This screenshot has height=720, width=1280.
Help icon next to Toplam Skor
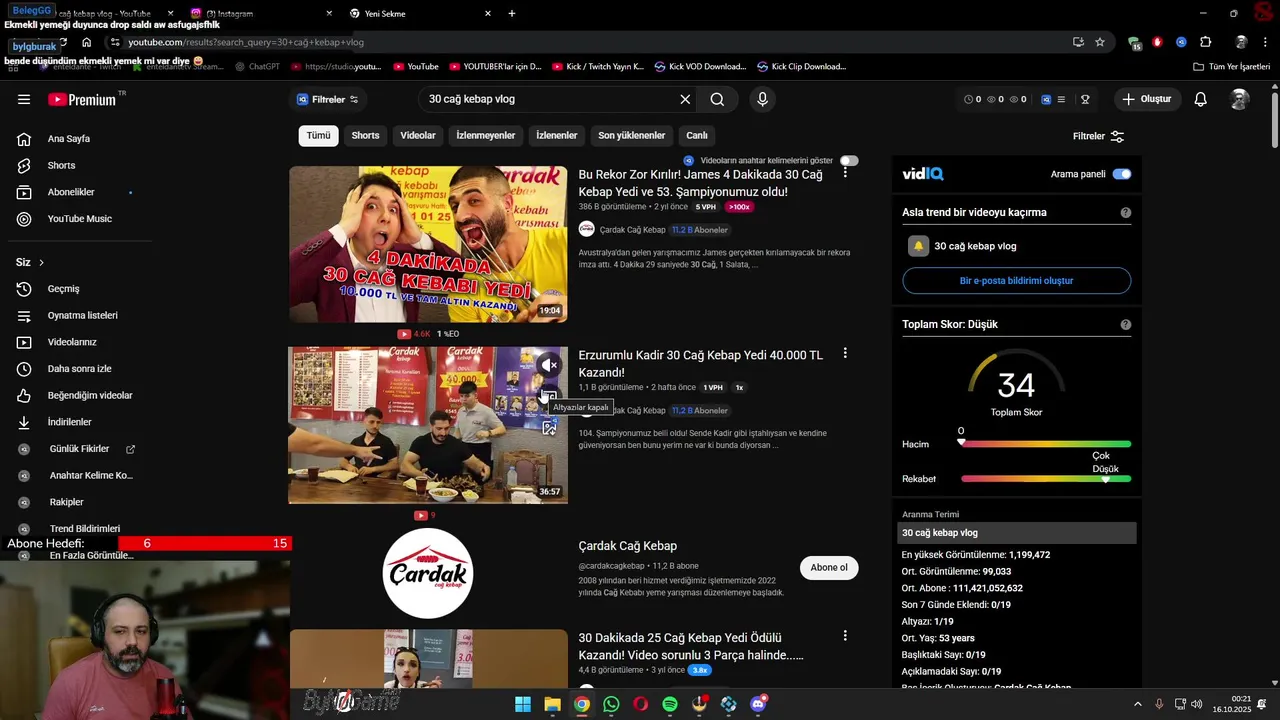click(1126, 324)
